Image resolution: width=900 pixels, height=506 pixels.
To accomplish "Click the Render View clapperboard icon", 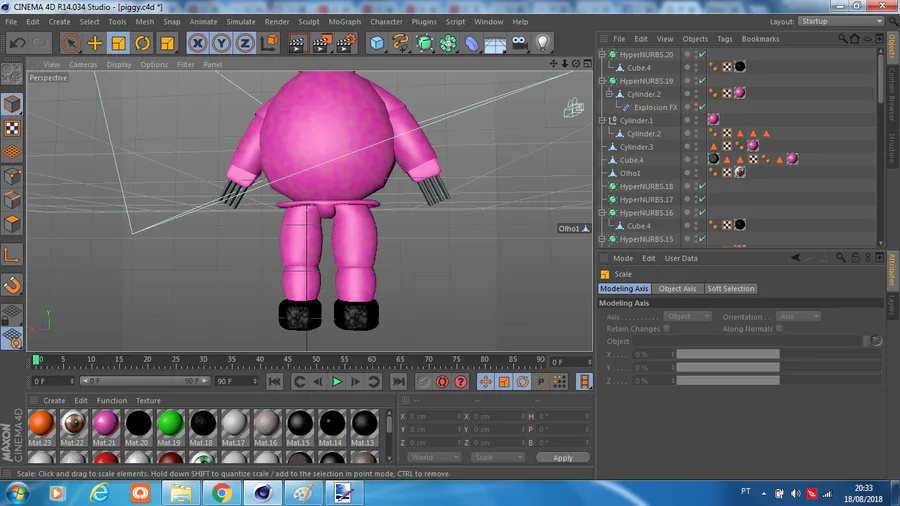I will (297, 43).
